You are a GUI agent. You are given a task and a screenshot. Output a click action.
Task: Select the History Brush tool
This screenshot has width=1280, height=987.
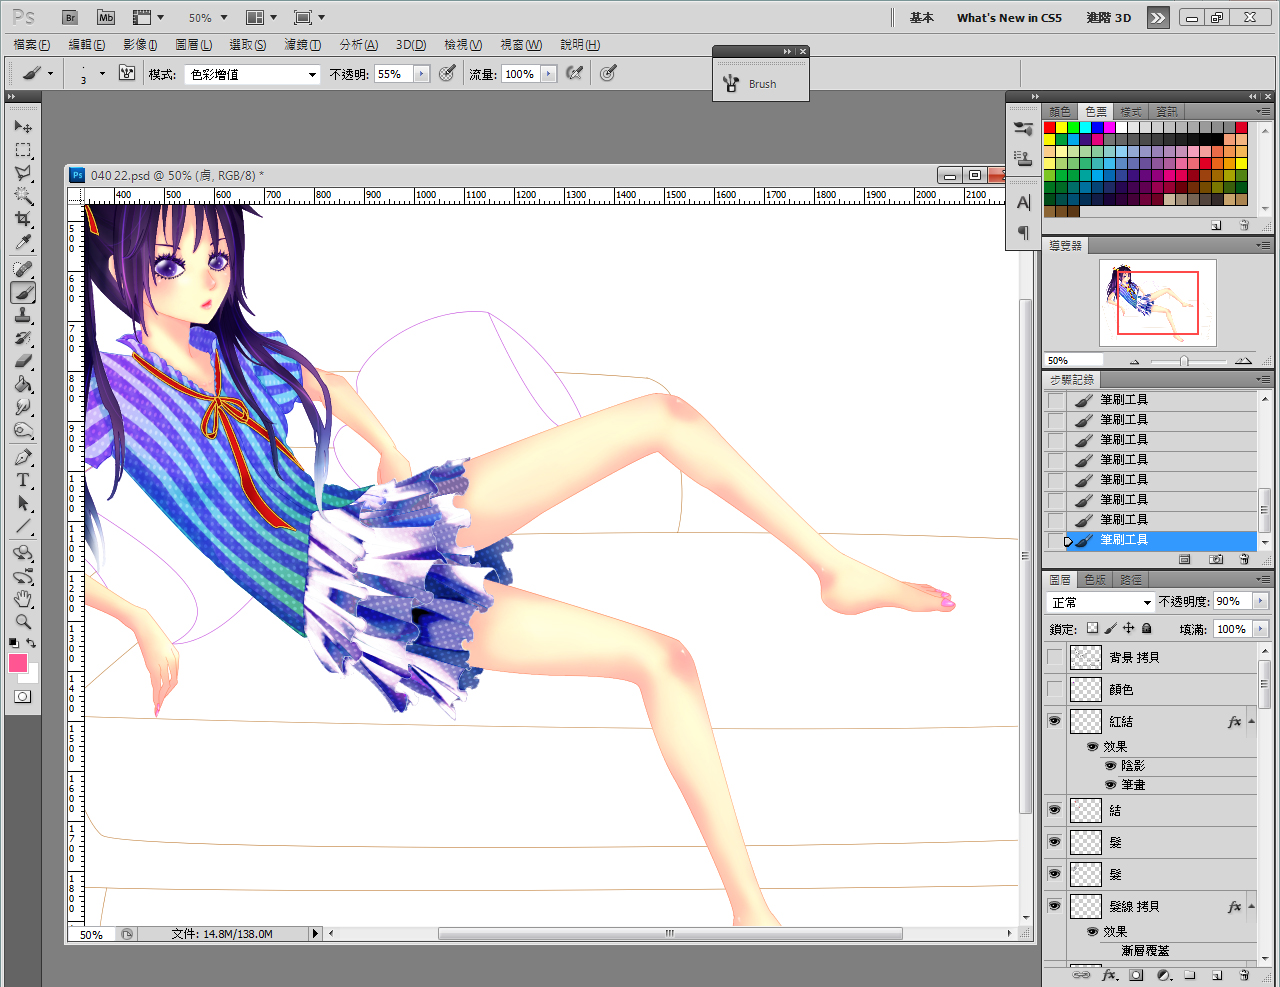(x=23, y=338)
